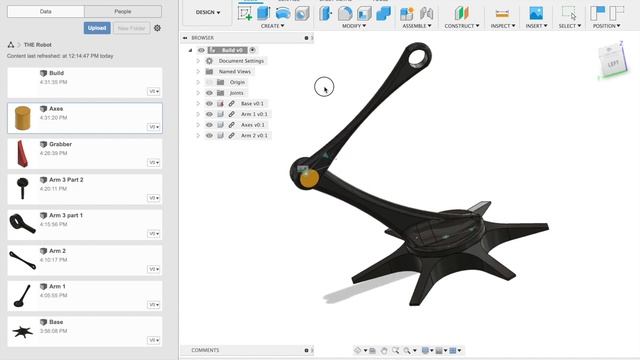
Task: Expand the Origin folder node
Action: pyautogui.click(x=198, y=82)
